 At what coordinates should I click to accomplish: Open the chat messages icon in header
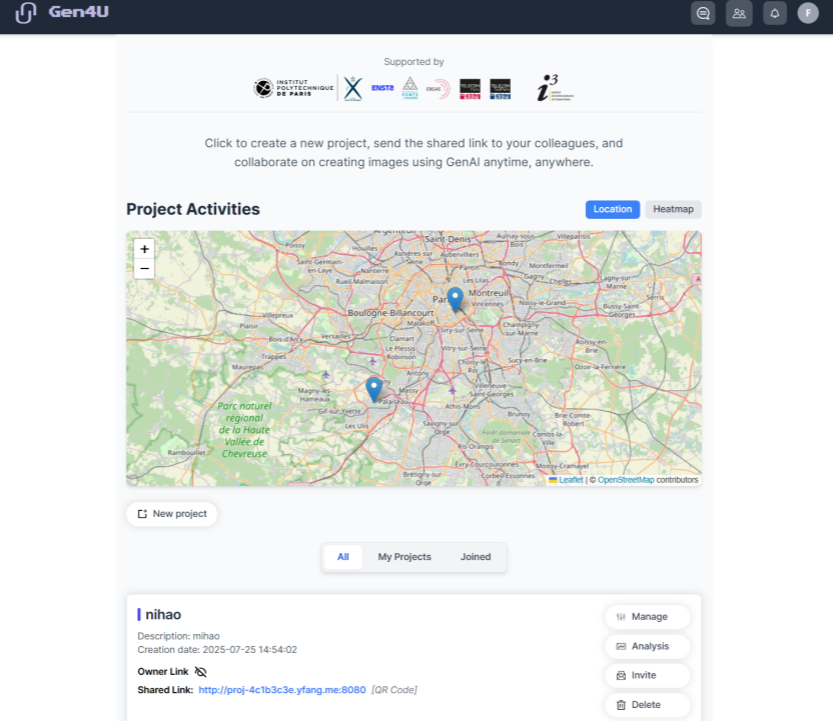(703, 13)
